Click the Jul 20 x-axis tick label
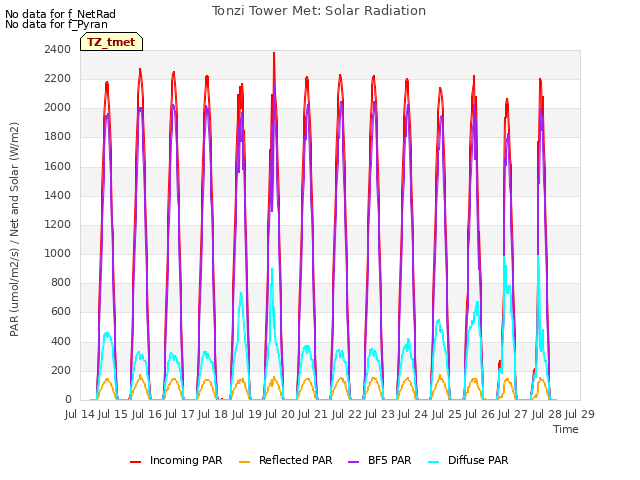The image size is (640, 480). 280,414
